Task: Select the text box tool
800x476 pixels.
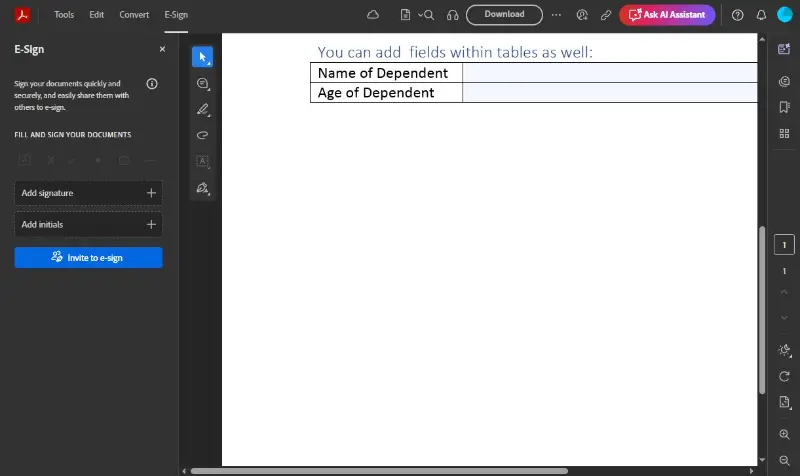Action: 202,161
